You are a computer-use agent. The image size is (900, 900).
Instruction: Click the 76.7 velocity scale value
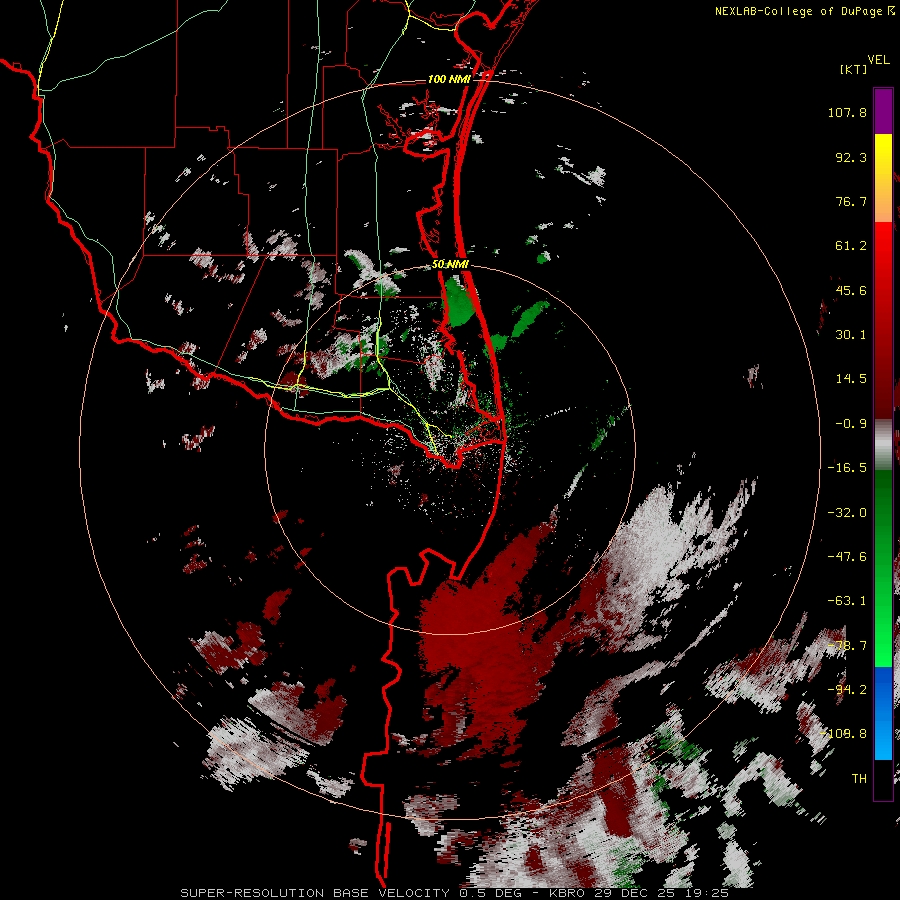click(851, 201)
